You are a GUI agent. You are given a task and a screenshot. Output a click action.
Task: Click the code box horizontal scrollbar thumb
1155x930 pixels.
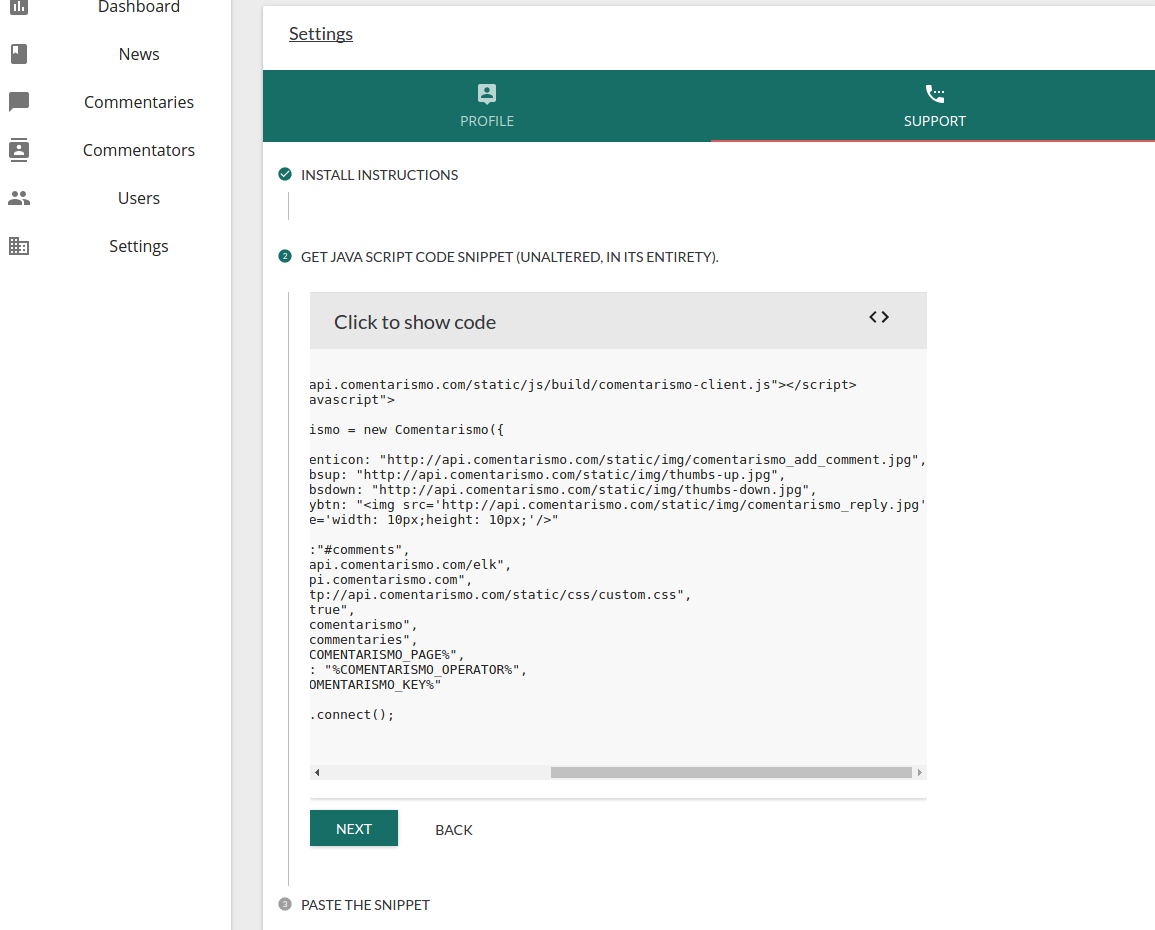tap(730, 773)
